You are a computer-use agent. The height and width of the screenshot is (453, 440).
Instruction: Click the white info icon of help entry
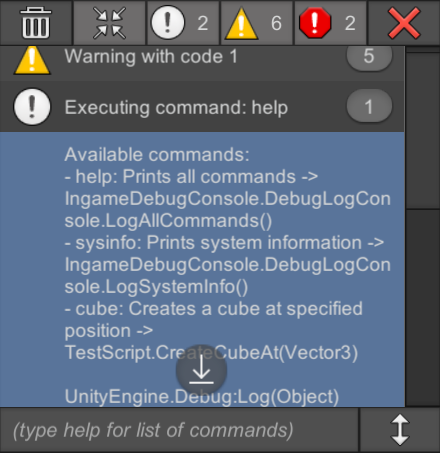coord(32,107)
